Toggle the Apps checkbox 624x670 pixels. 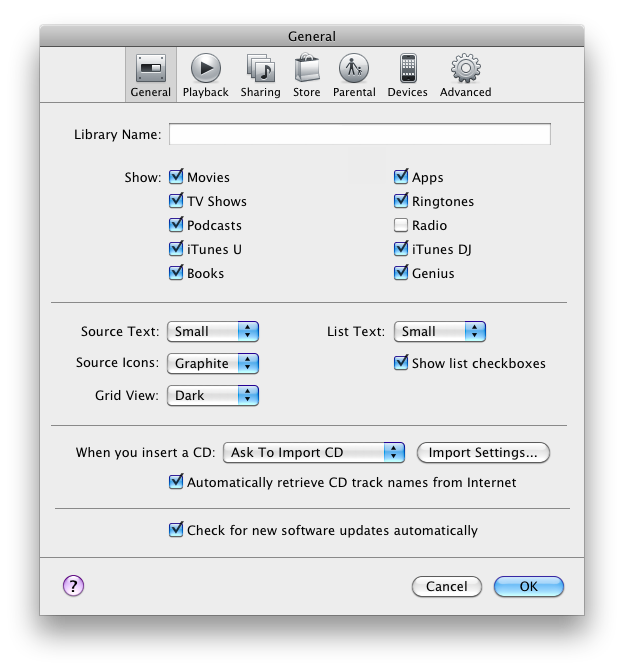(401, 176)
